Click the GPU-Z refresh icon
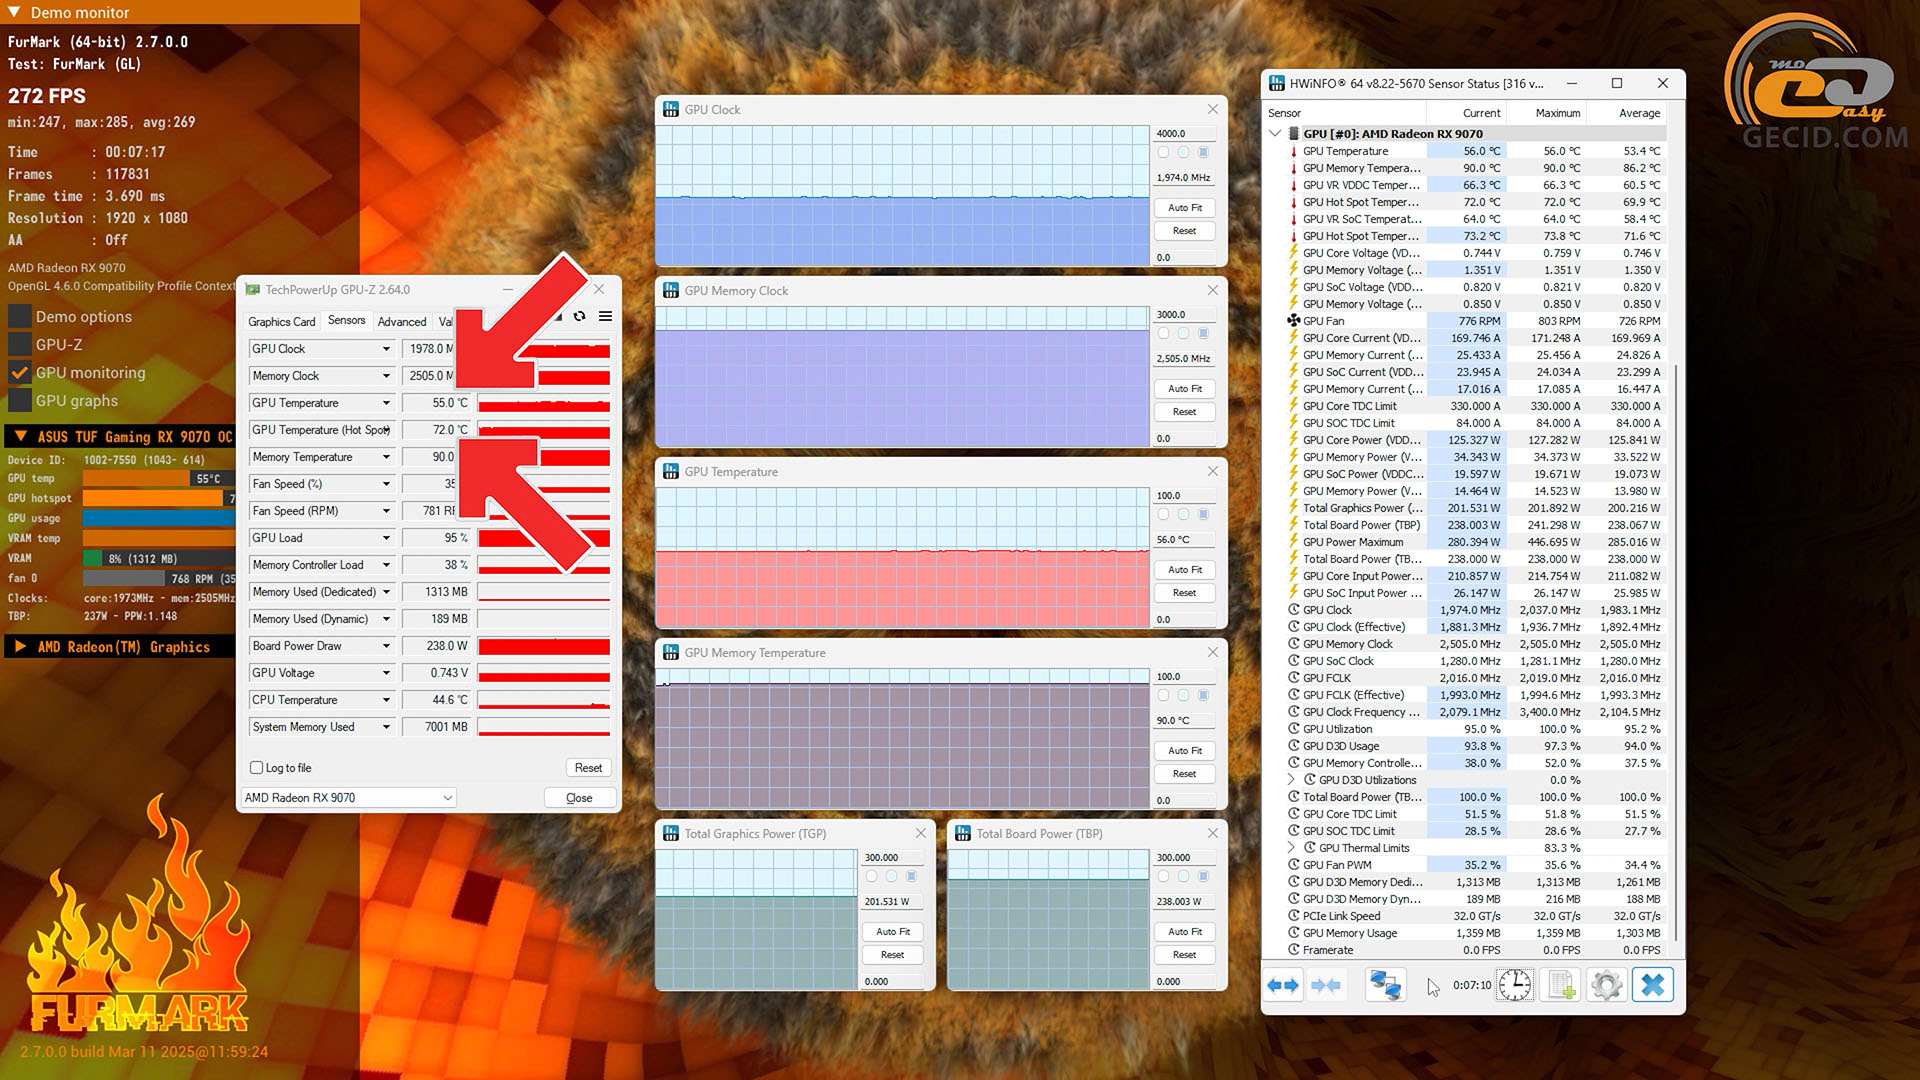Screen dimensions: 1920x1080 click(579, 316)
